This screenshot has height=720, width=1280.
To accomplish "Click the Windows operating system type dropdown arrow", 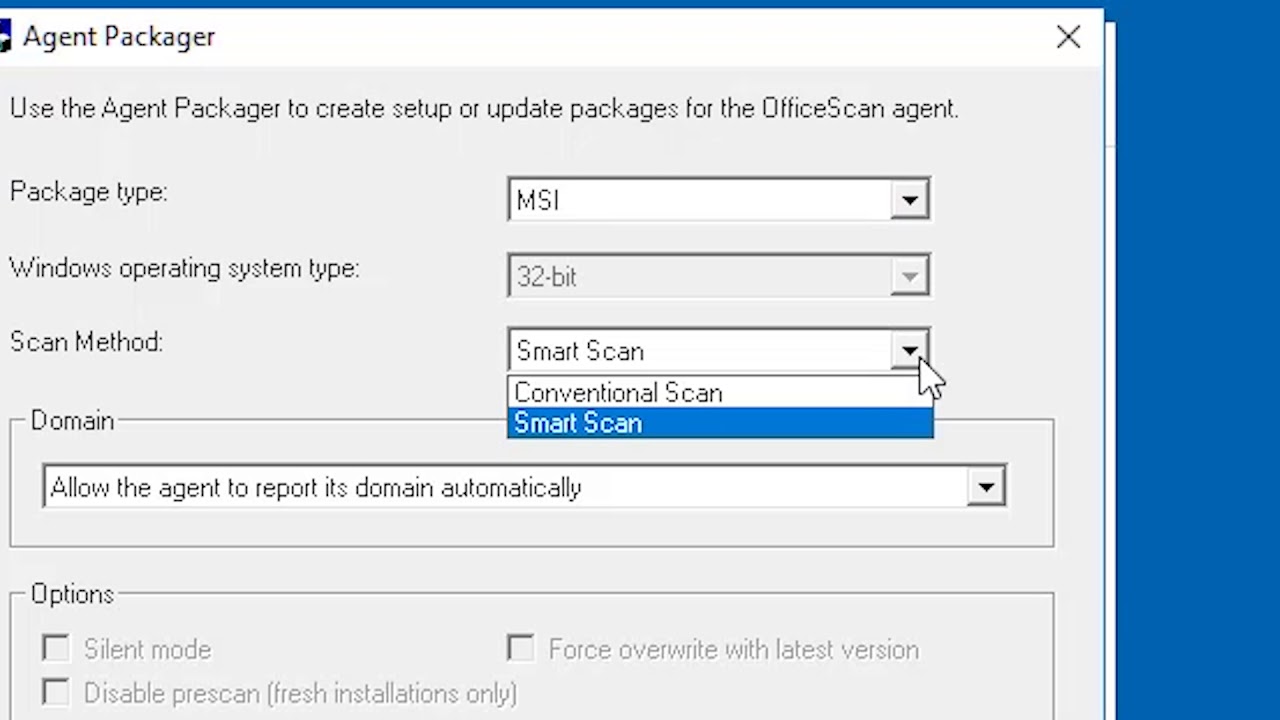I will tap(909, 277).
